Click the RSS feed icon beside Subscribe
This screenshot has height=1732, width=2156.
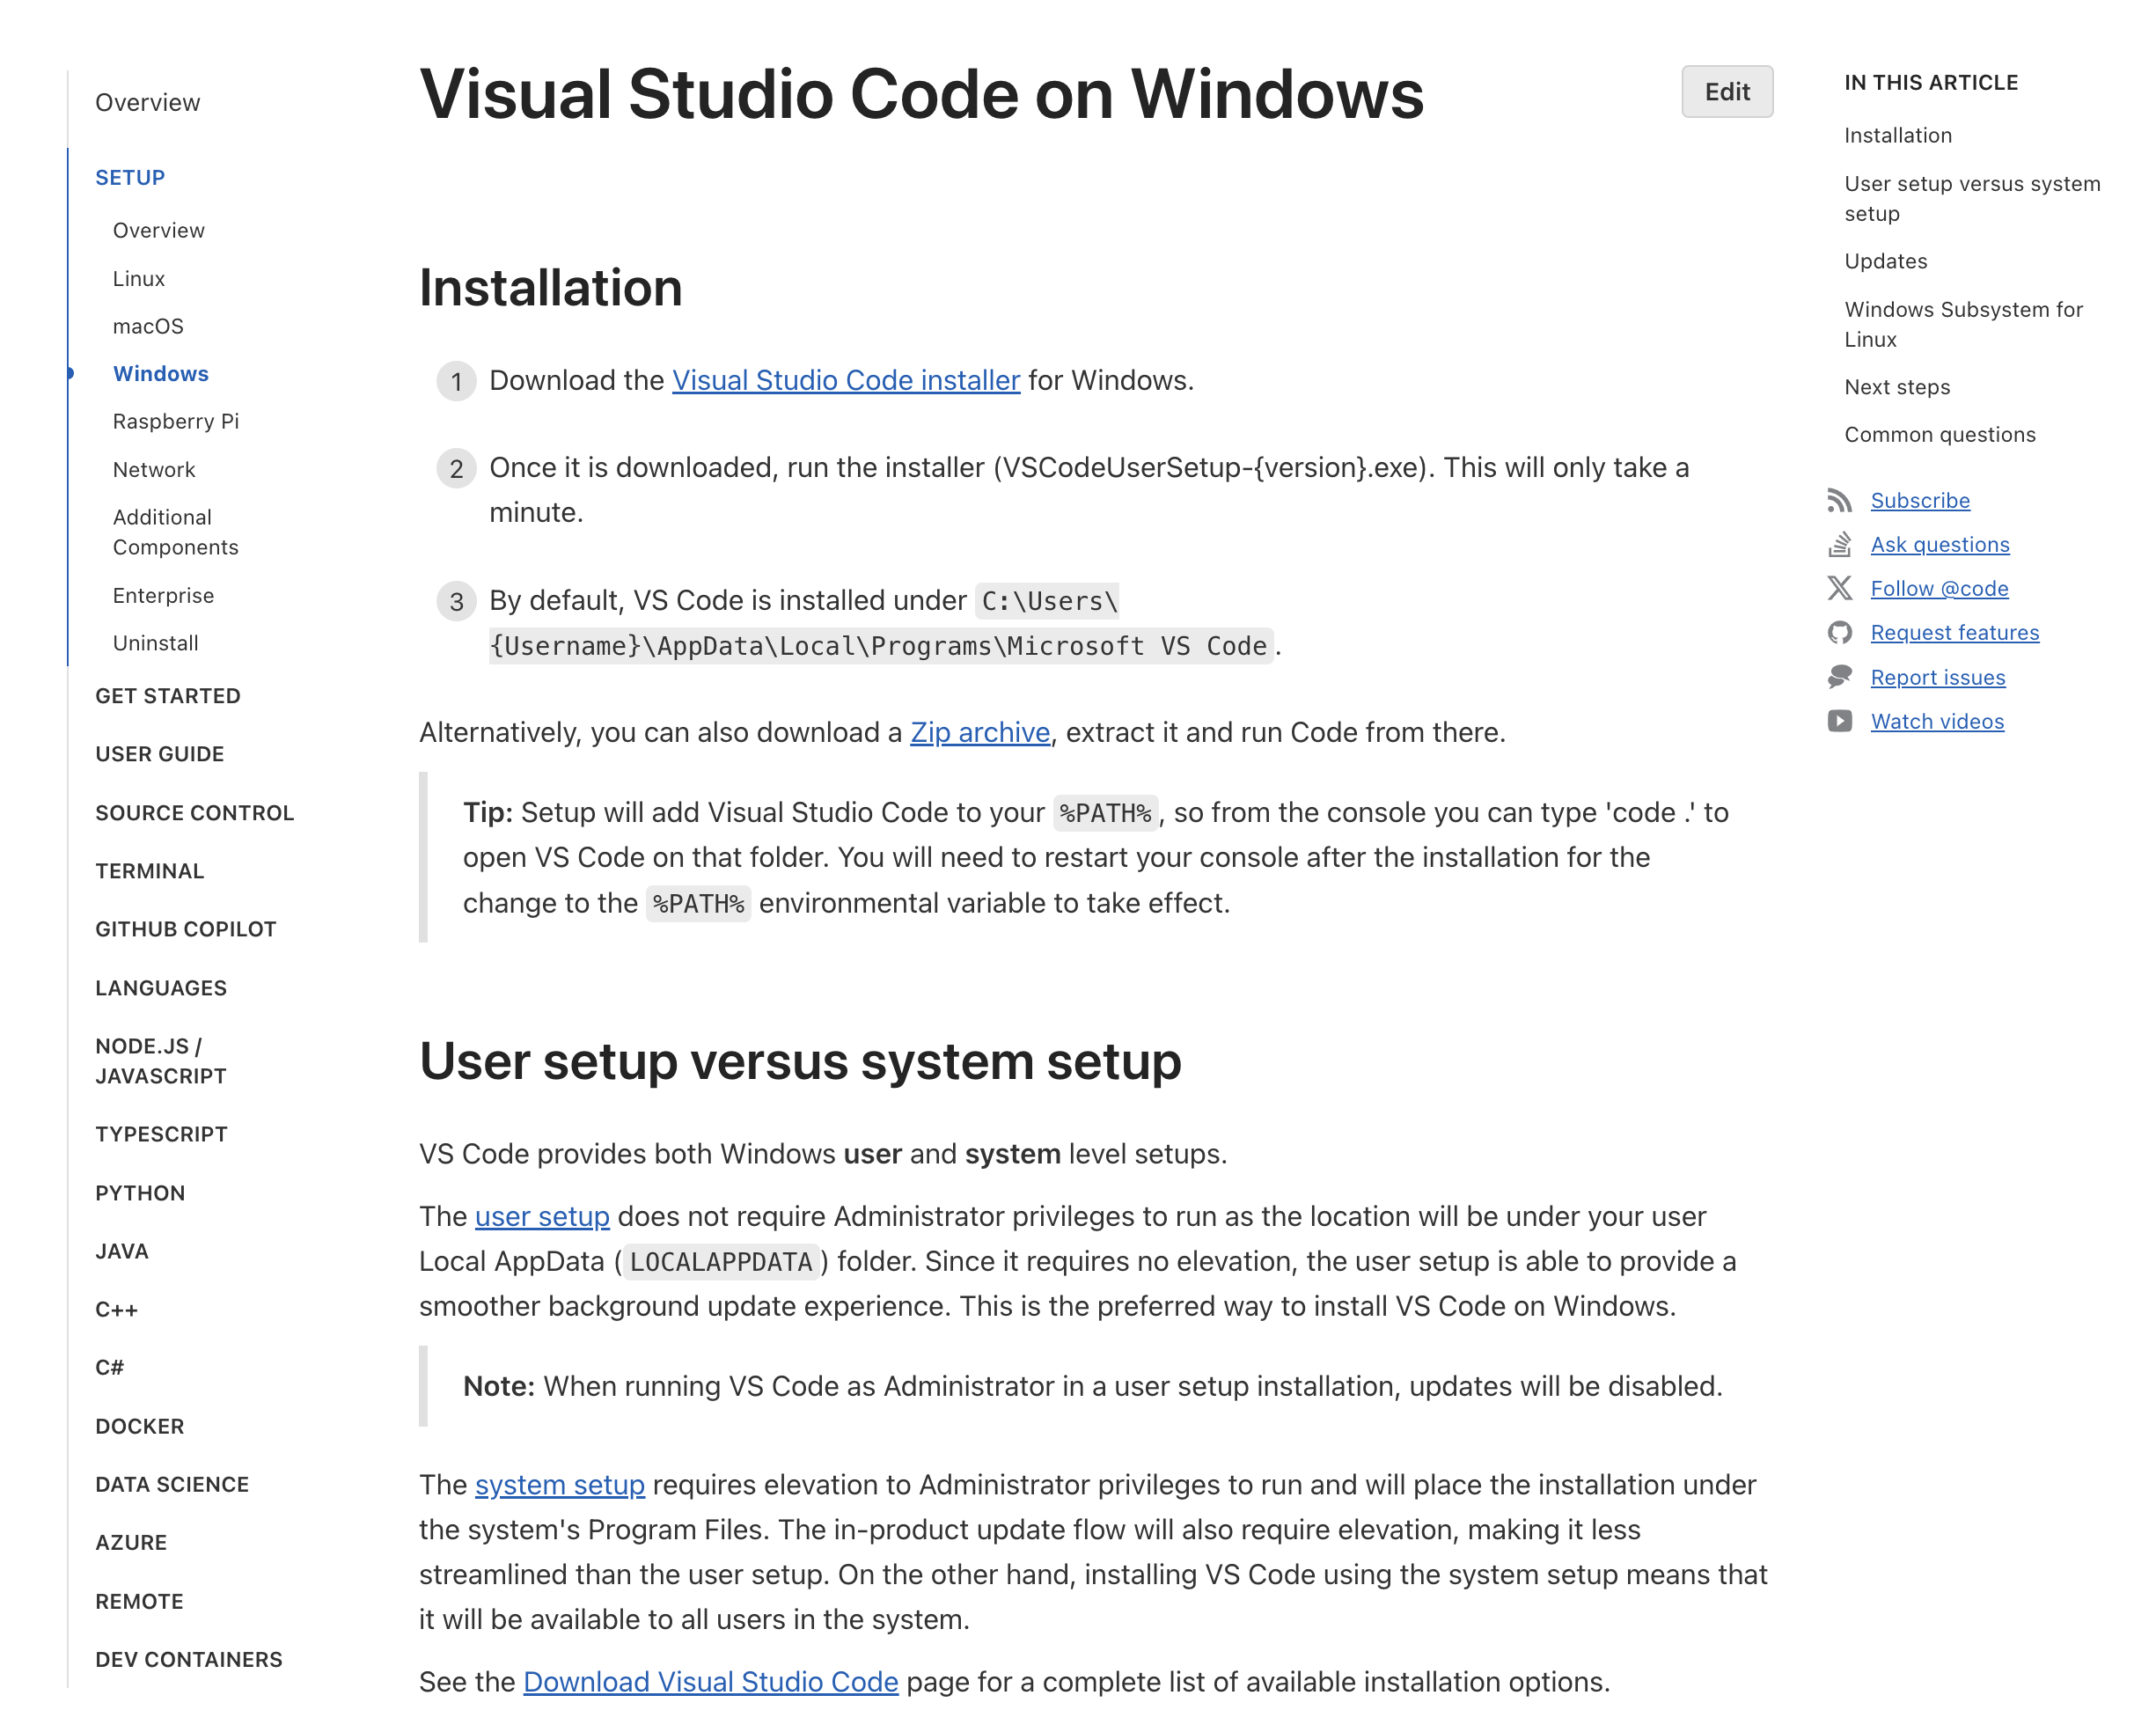click(1839, 500)
